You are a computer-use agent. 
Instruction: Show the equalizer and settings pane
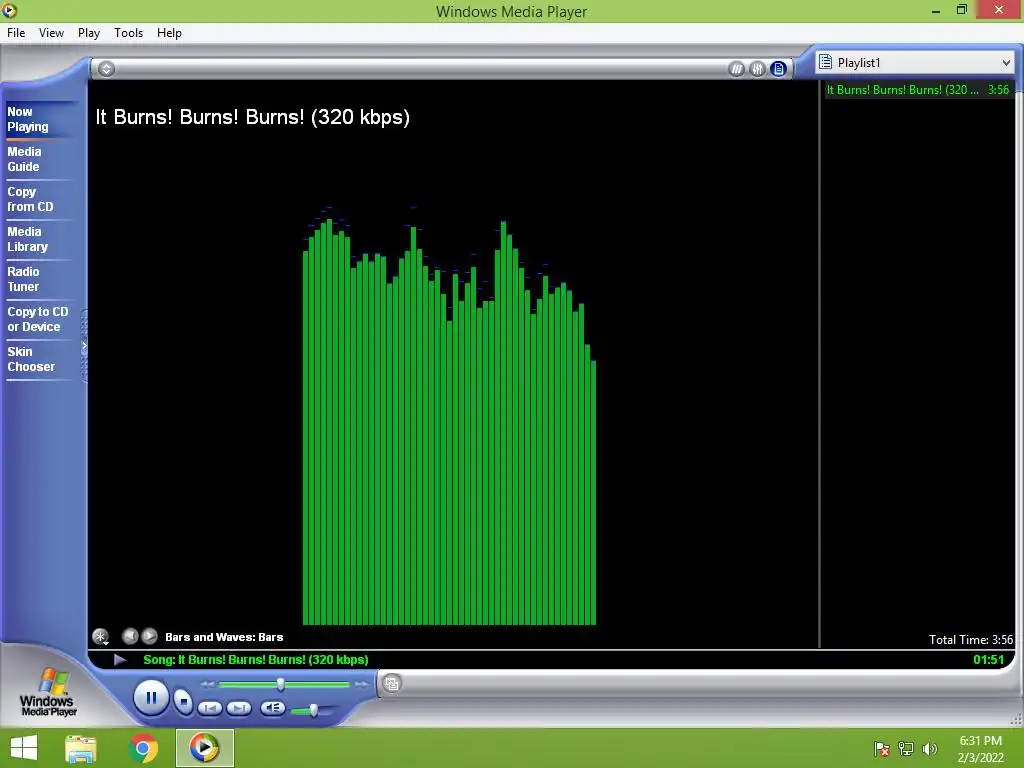click(757, 69)
